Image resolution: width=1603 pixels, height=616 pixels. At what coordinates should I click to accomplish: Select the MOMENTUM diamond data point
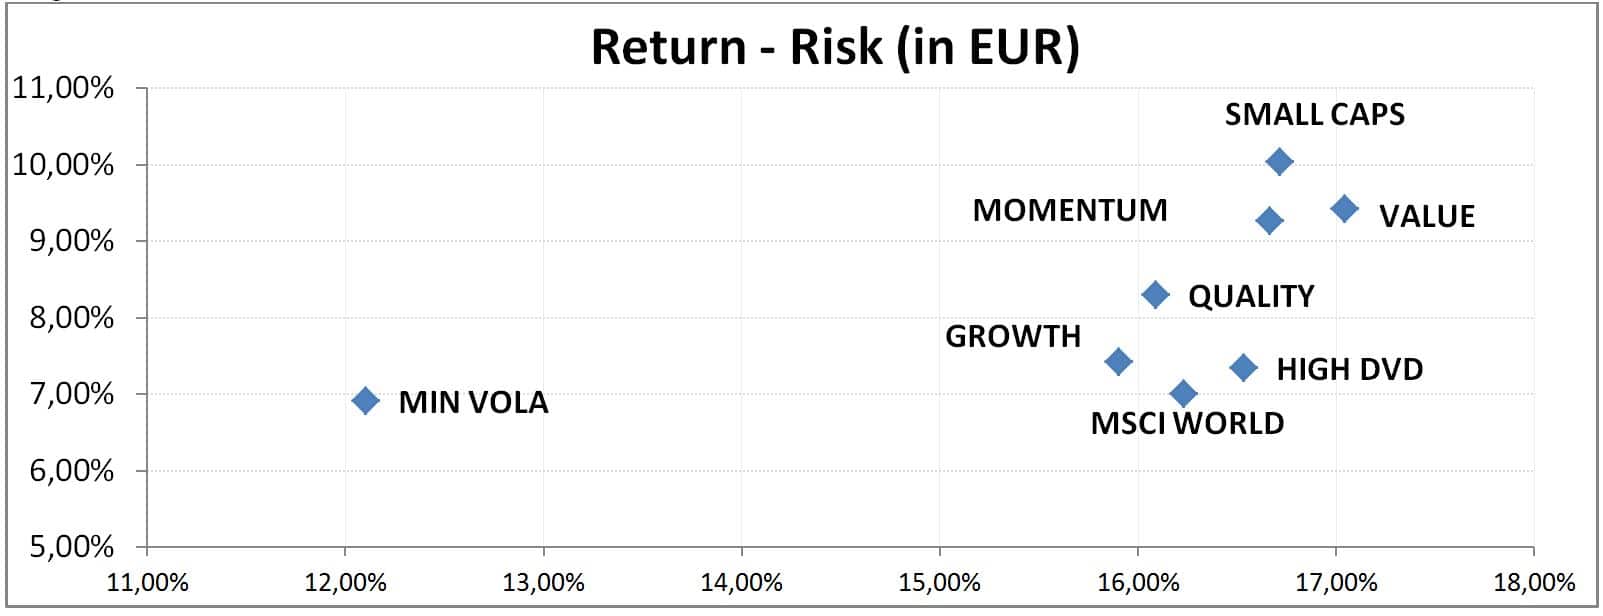pos(1269,221)
